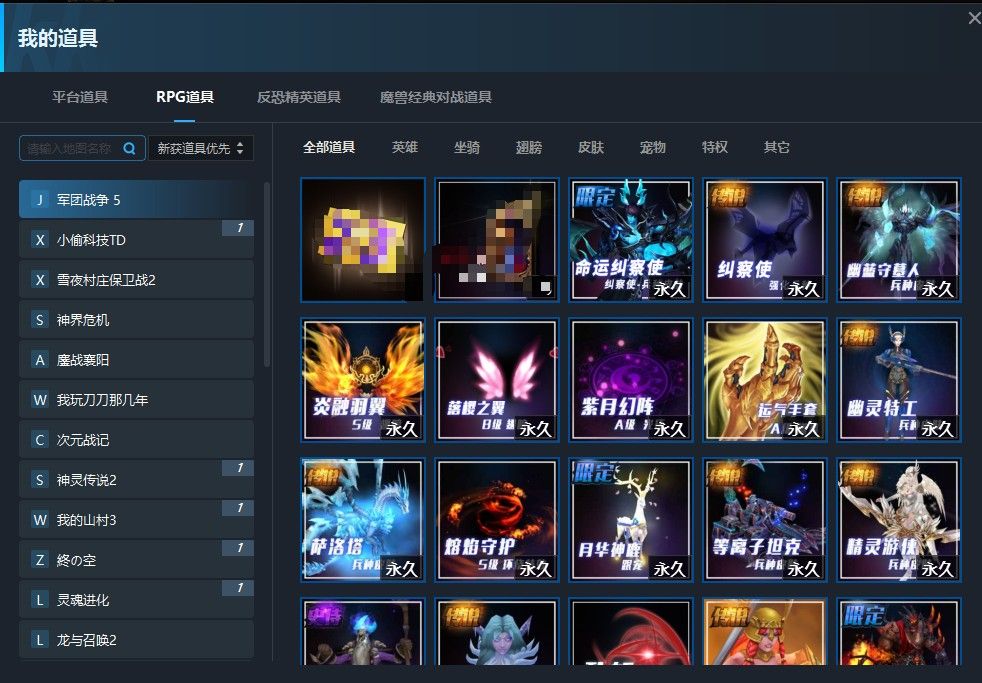Select the 次元战记 map

(x=137, y=440)
